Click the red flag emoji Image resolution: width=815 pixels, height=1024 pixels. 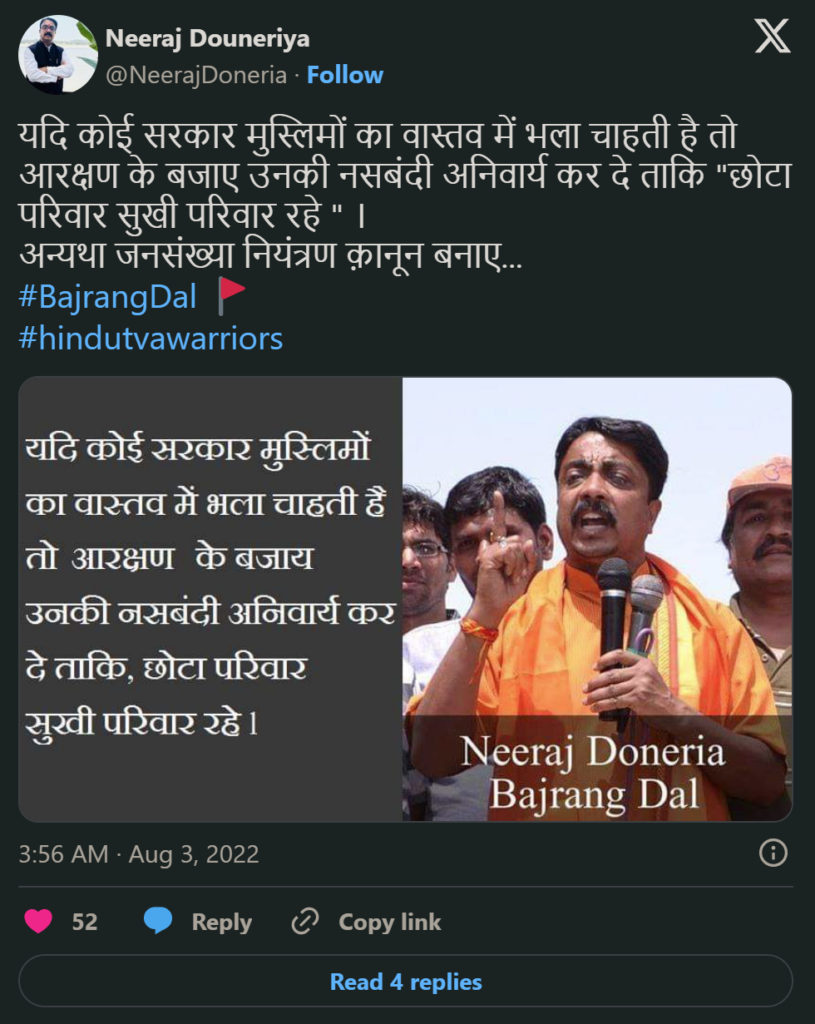coord(231,296)
